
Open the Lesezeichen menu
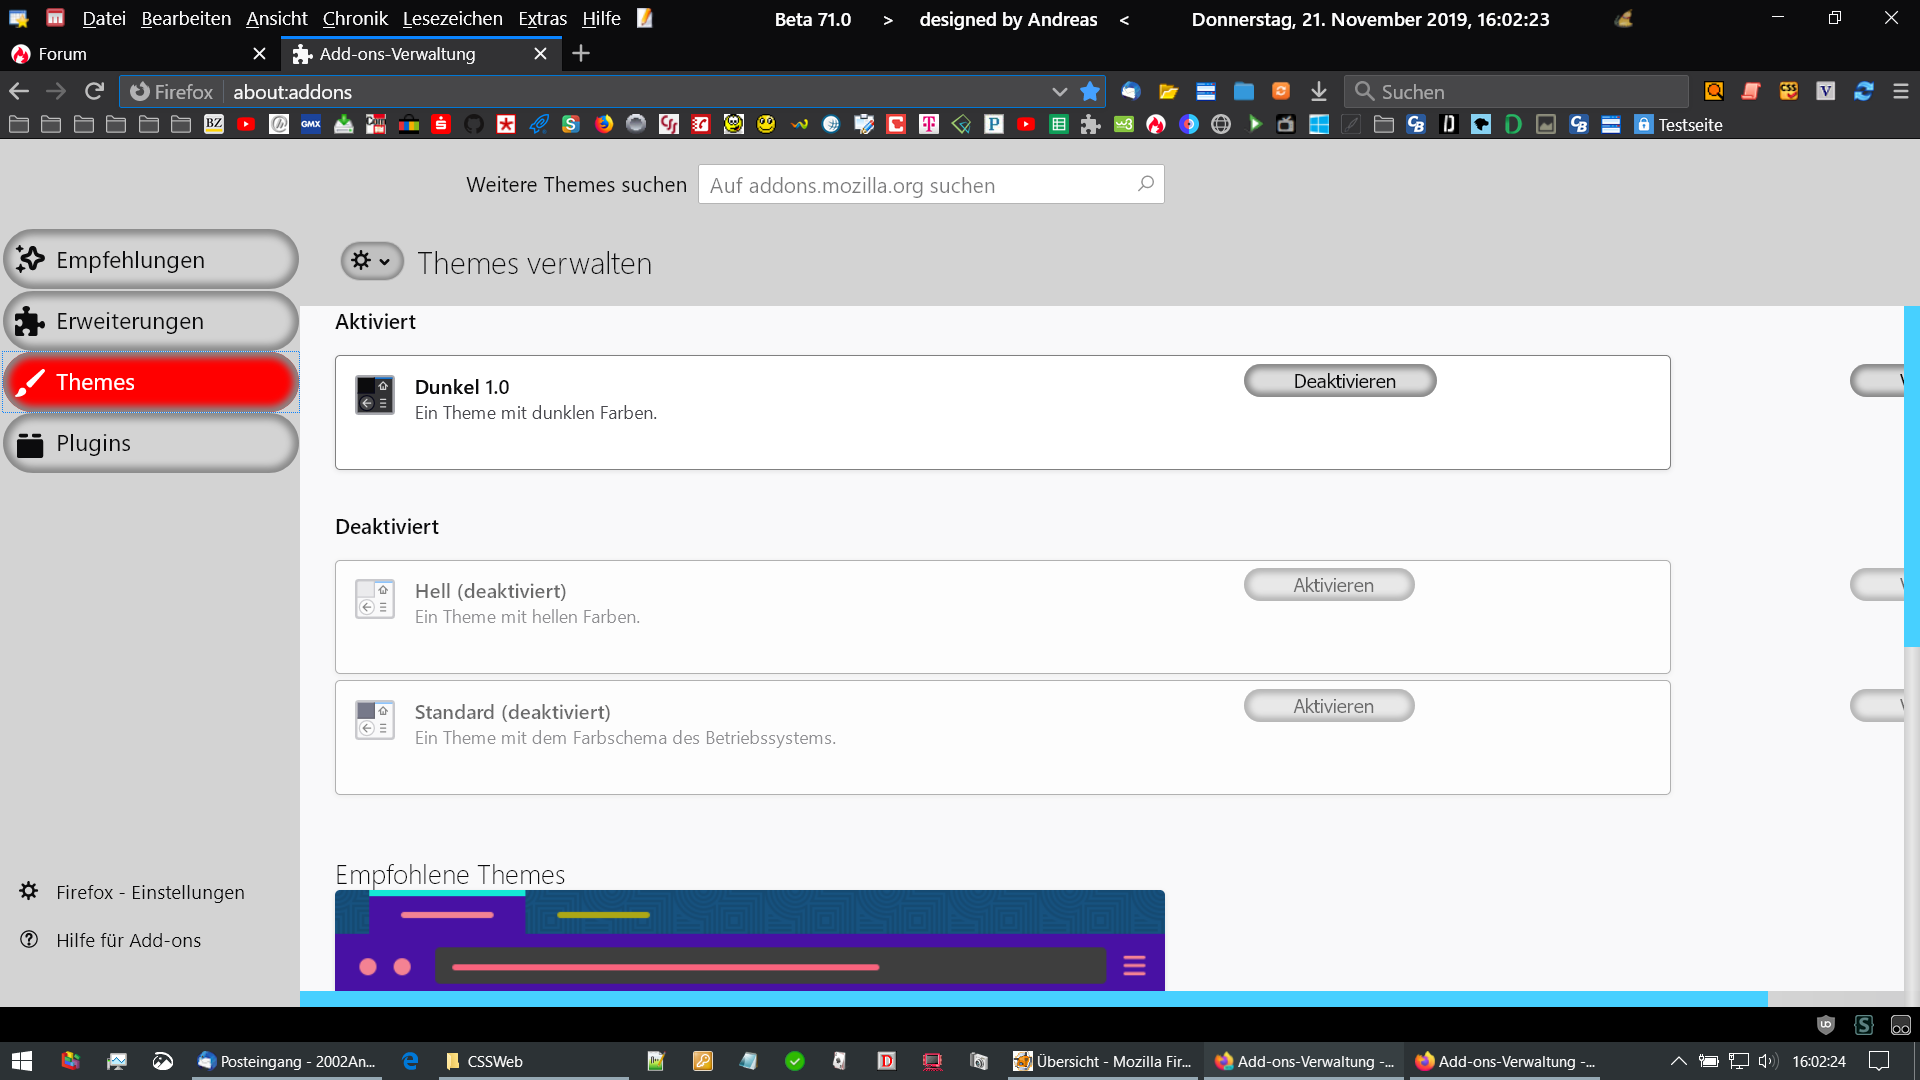click(452, 18)
